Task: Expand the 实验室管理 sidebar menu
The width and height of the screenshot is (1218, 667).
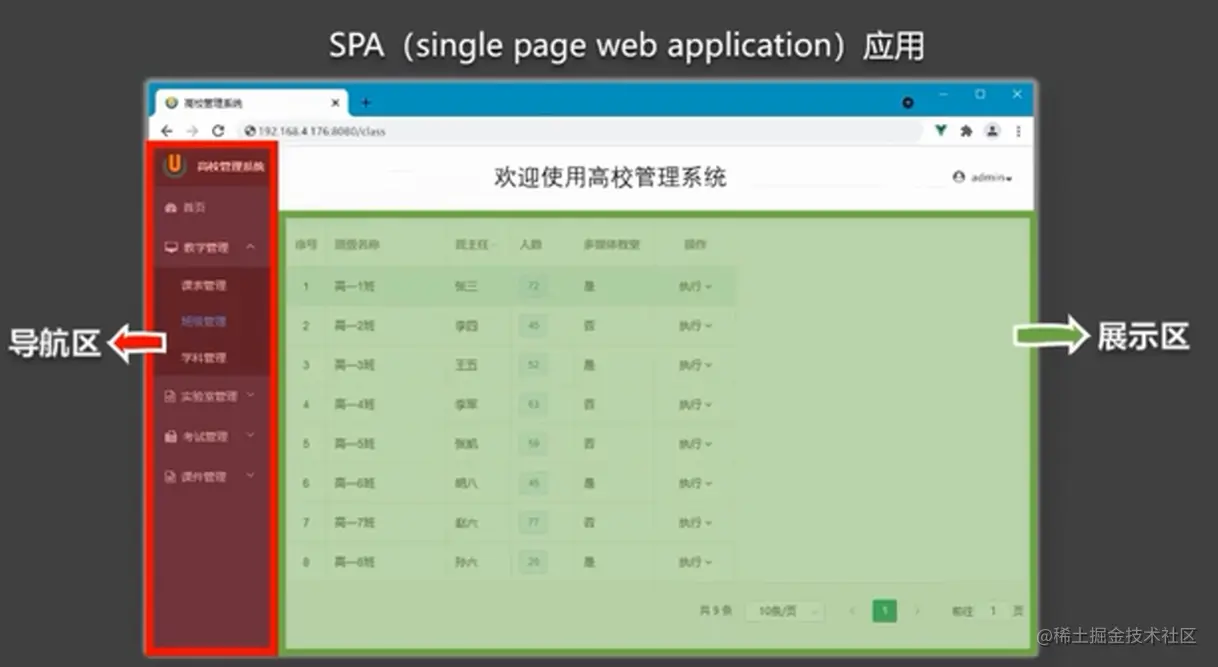Action: pos(212,396)
